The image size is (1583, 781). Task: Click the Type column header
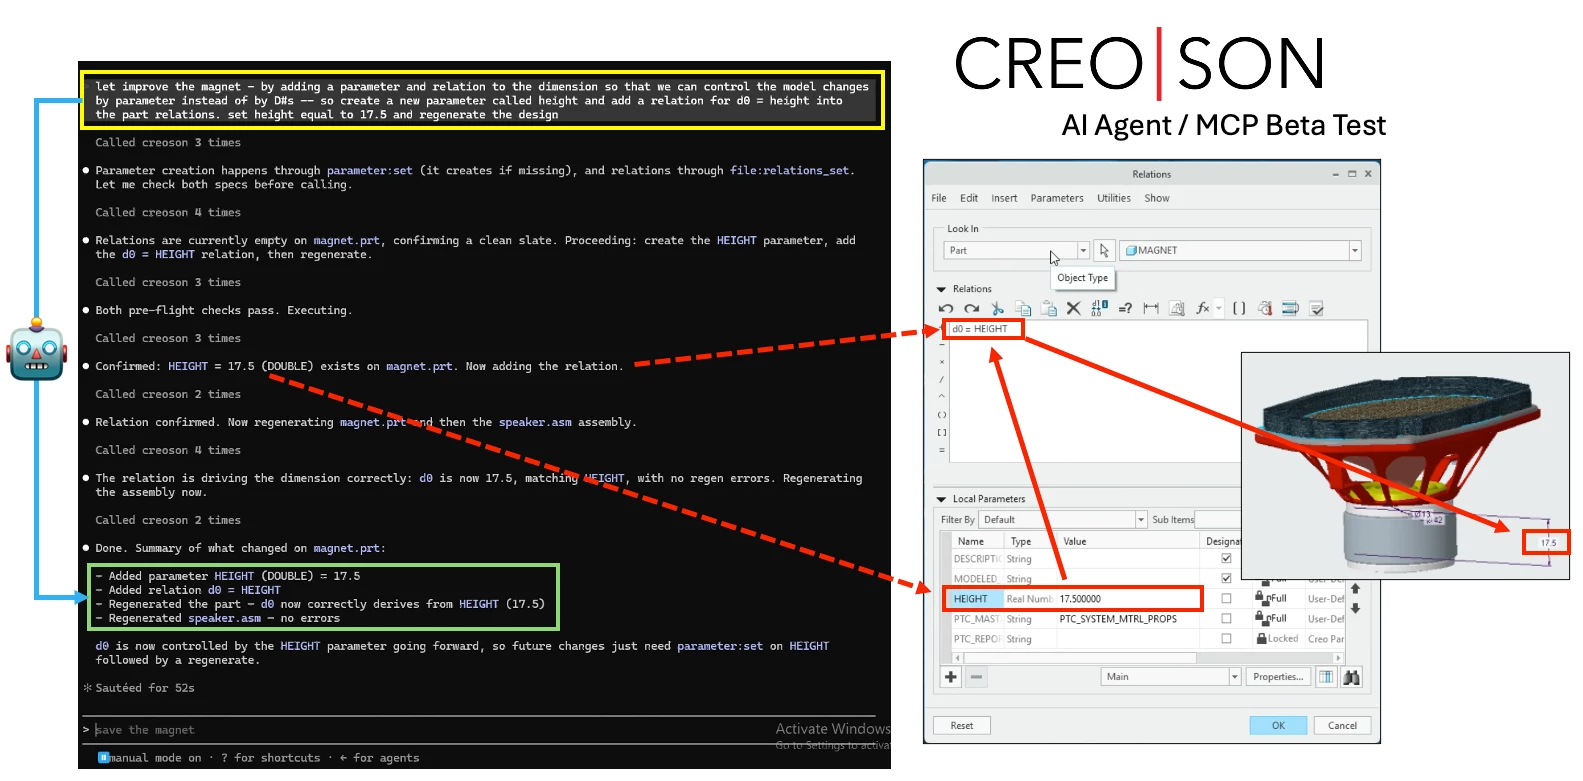[x=1029, y=541]
